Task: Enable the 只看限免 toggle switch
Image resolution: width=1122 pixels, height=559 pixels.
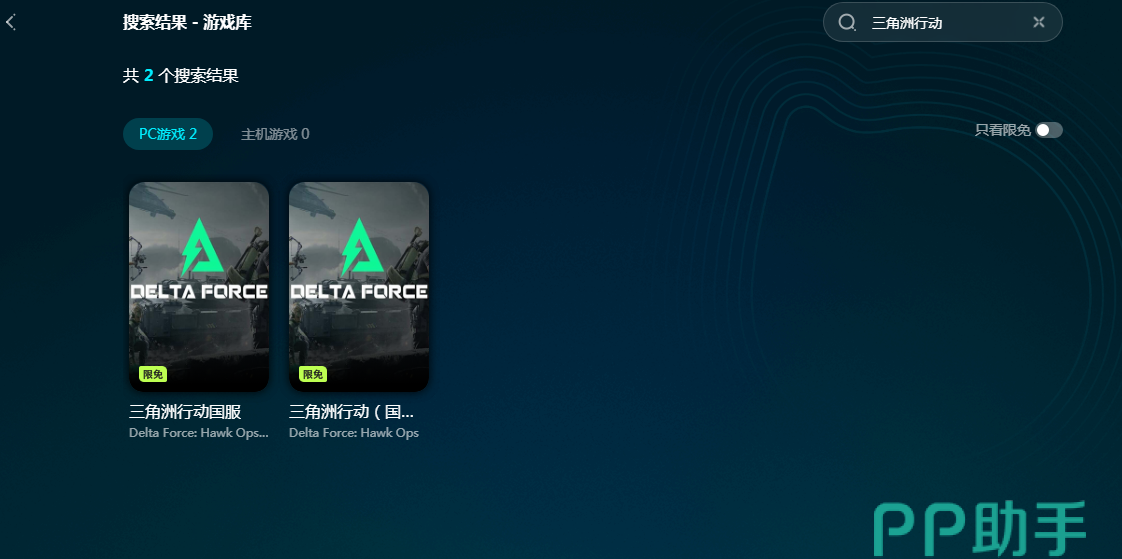Action: point(1049,130)
